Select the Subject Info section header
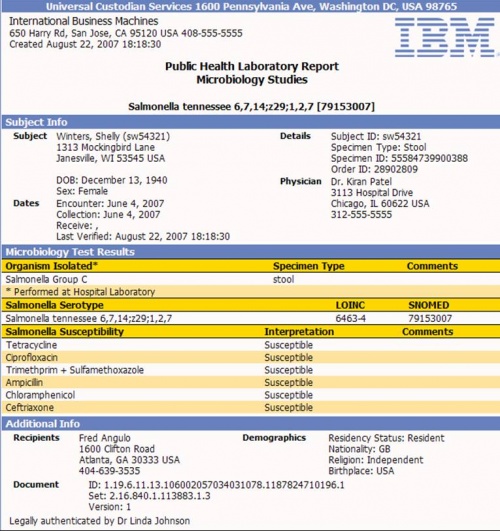The width and height of the screenshot is (500, 531). [x=251, y=122]
